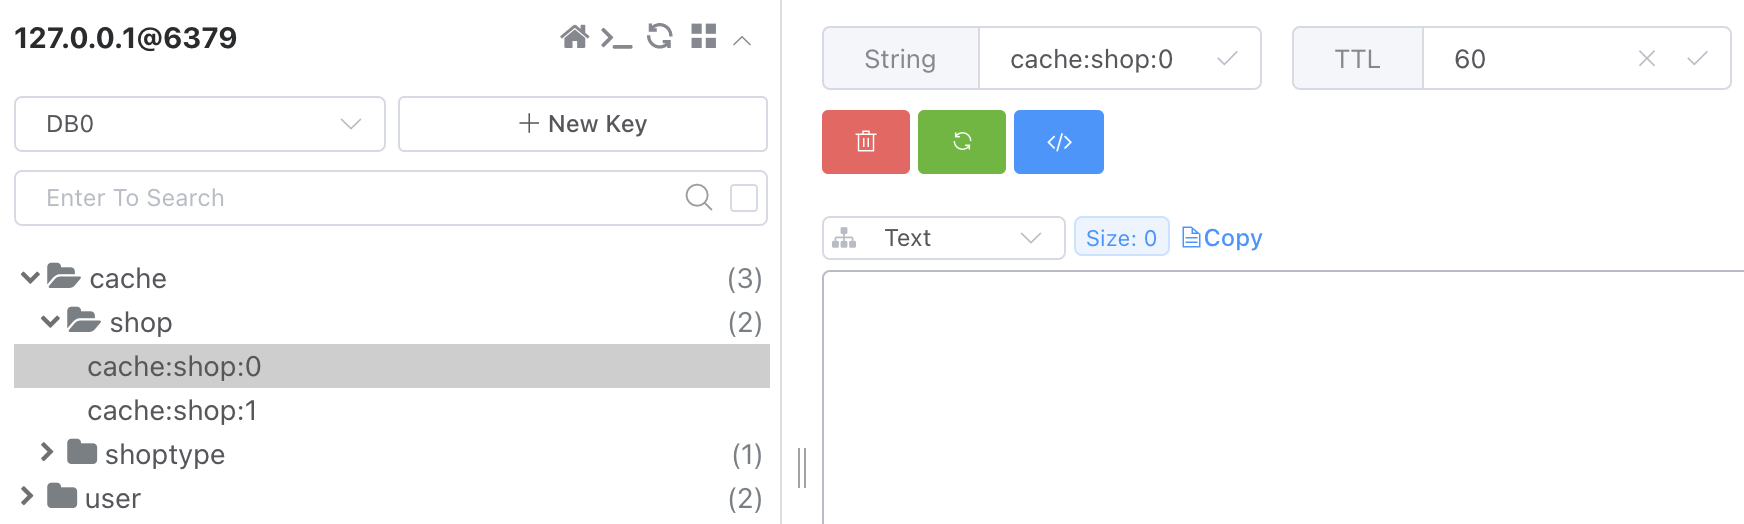Click the home icon next to connection name
This screenshot has width=1744, height=524.
point(574,38)
